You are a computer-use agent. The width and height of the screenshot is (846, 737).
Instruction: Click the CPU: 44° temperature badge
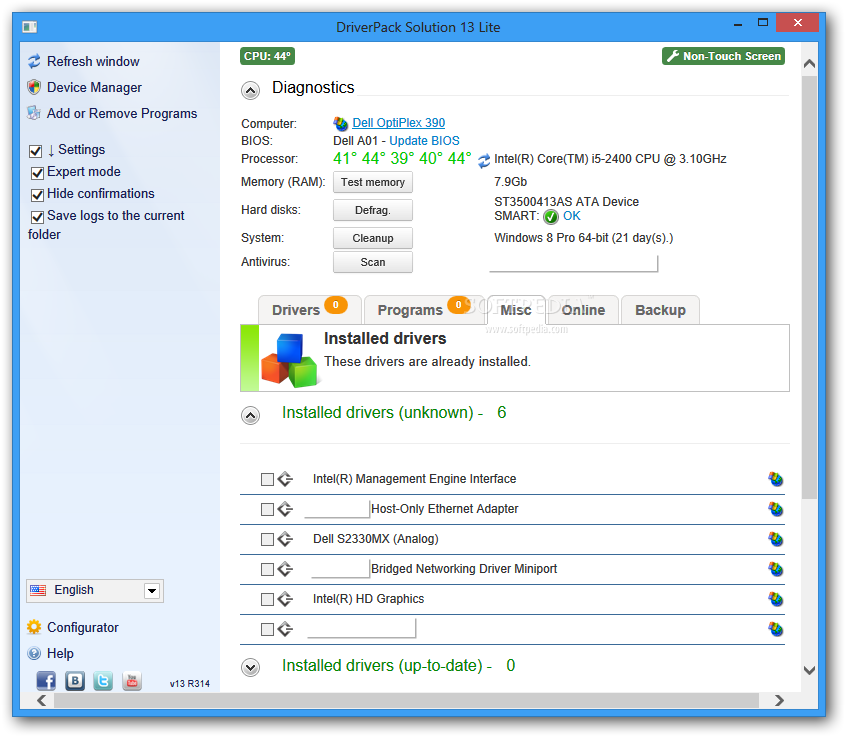coord(268,56)
